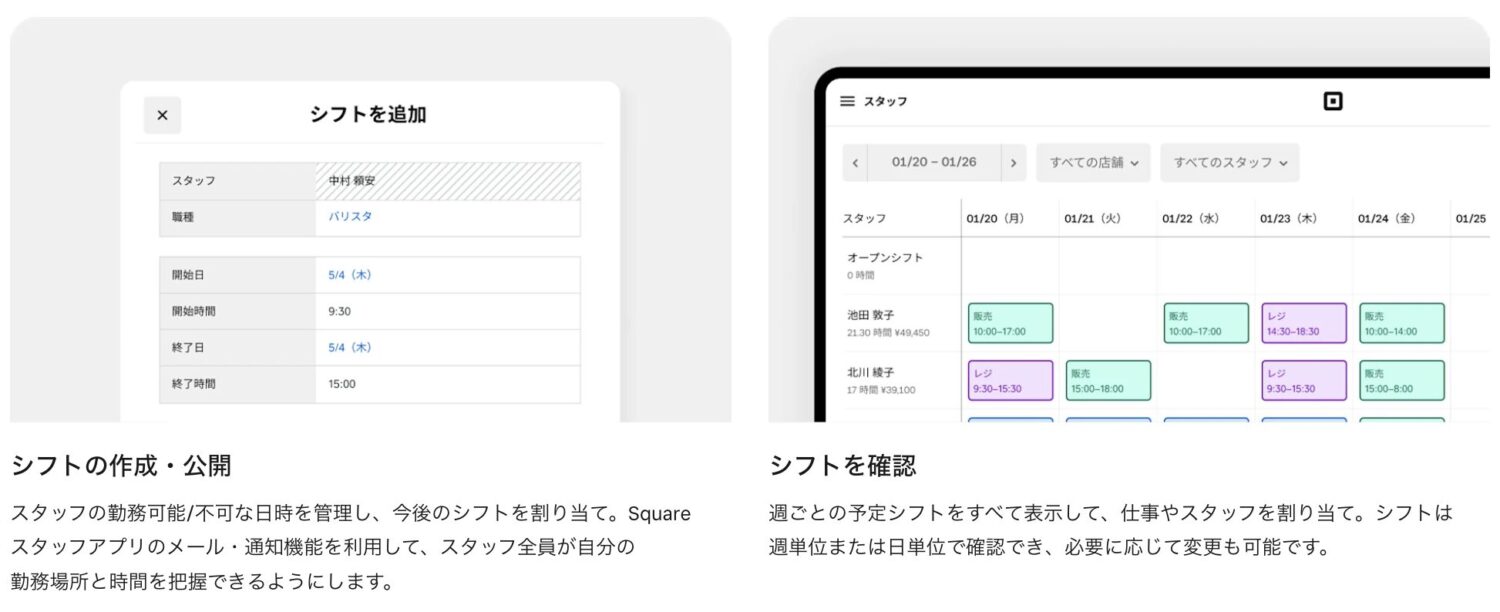1500x612 pixels.
Task: Click 池田 敦子's 21.30 時間 ¥49,450 summary
Action: click(888, 332)
